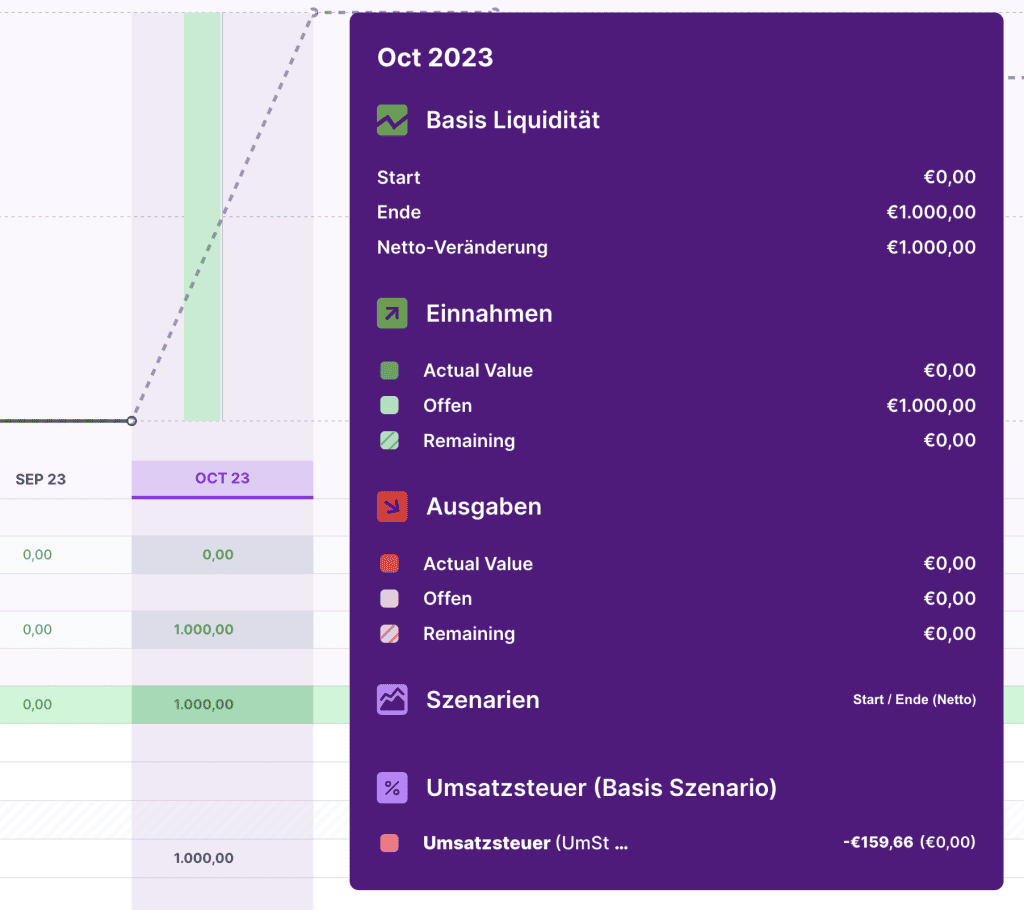Click the Einnahmen Offen light green swatch

click(x=390, y=406)
